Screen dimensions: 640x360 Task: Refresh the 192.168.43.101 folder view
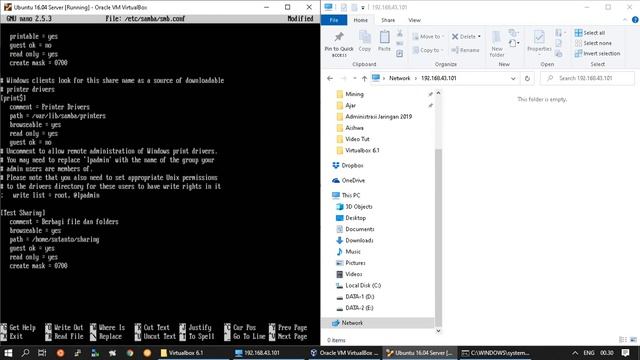[x=527, y=78]
